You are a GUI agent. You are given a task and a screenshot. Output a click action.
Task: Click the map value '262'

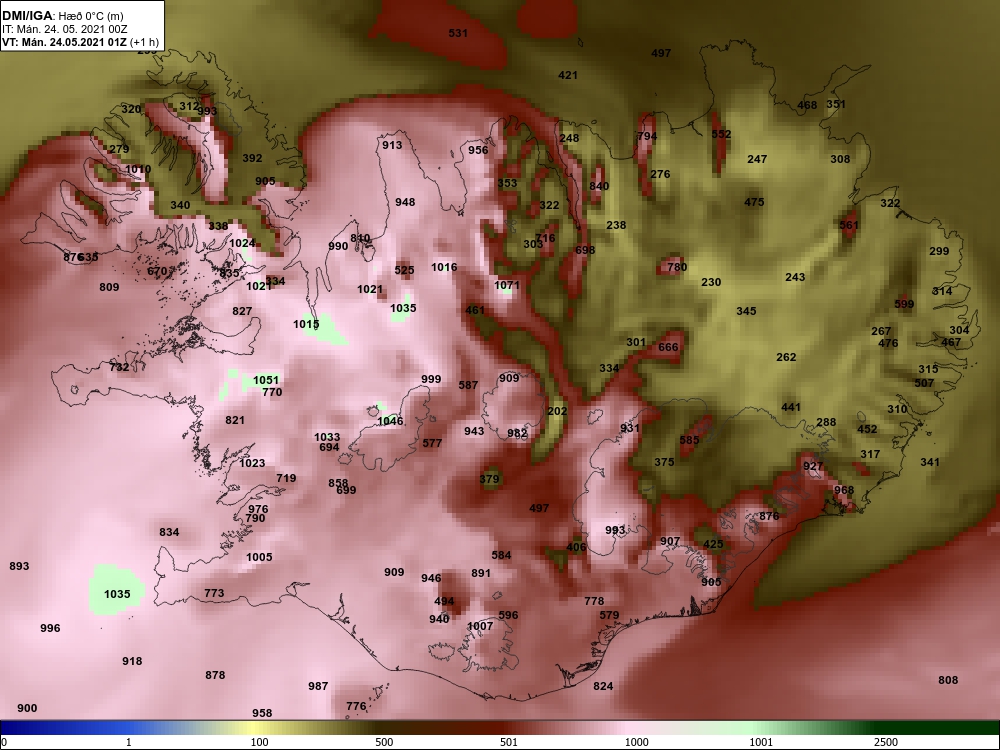[786, 358]
